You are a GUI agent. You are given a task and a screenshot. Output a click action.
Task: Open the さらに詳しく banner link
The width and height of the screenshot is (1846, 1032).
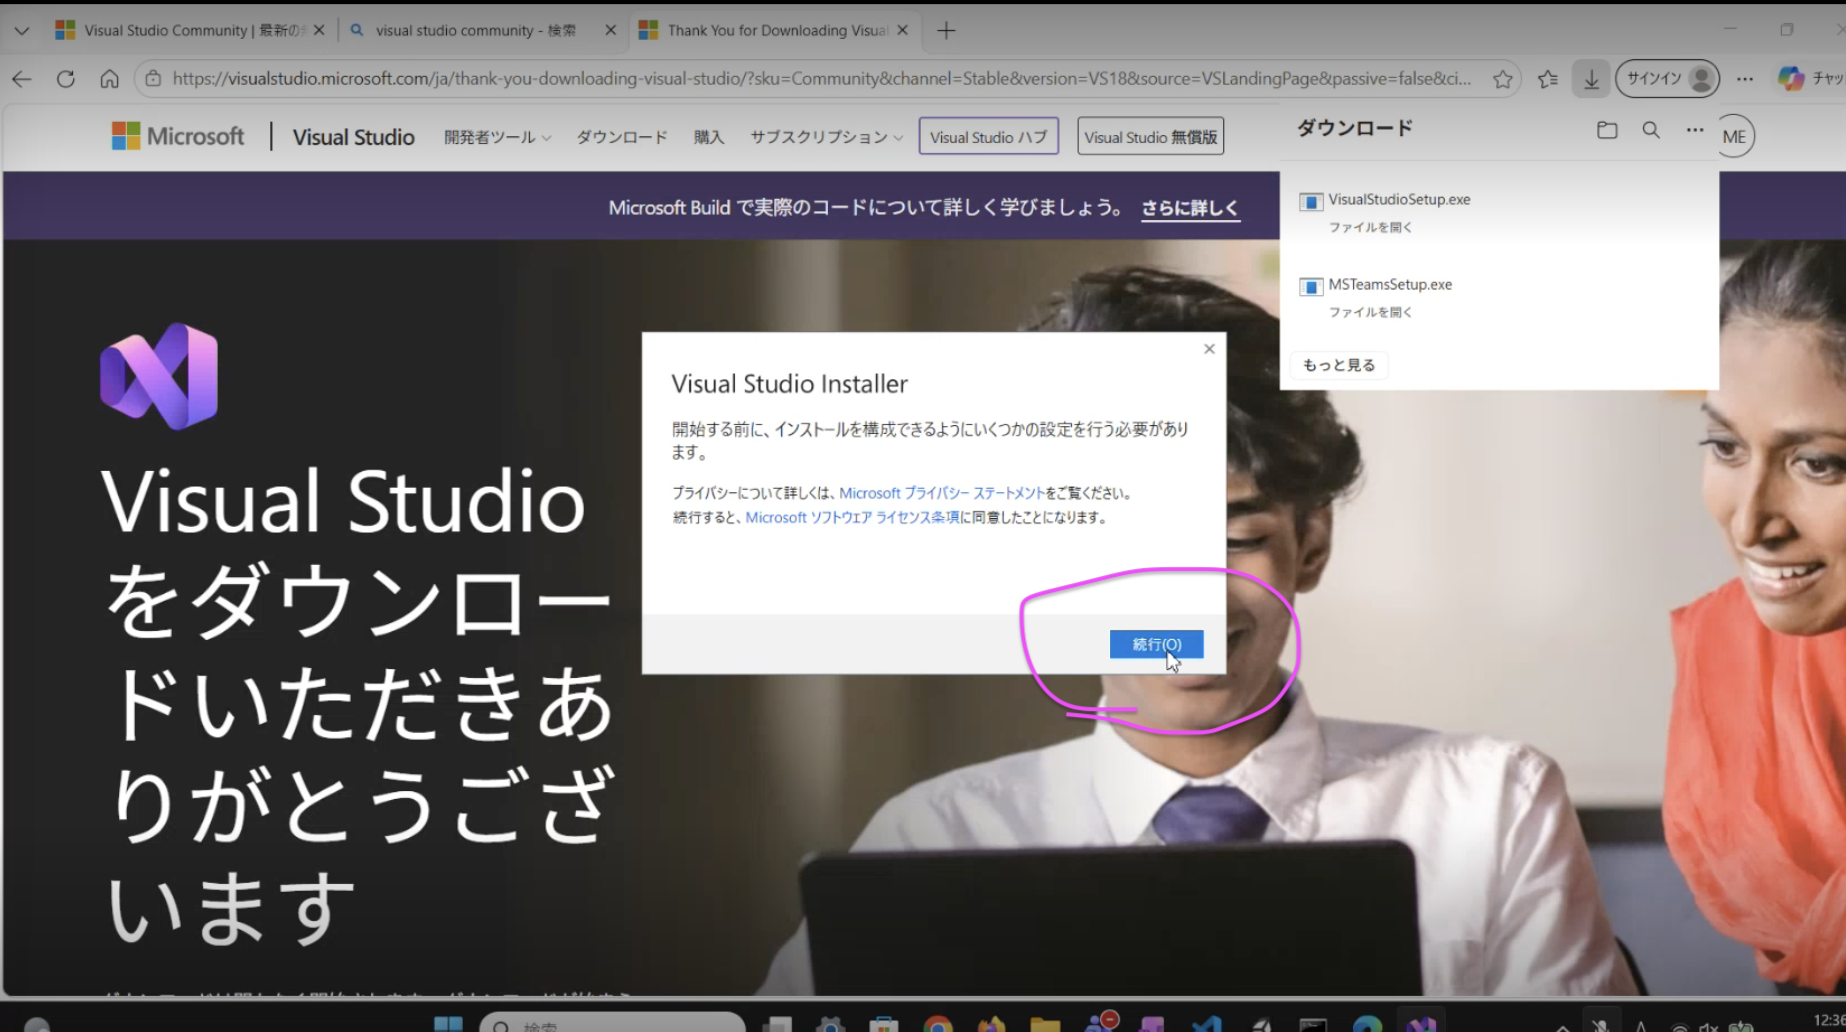(x=1190, y=208)
